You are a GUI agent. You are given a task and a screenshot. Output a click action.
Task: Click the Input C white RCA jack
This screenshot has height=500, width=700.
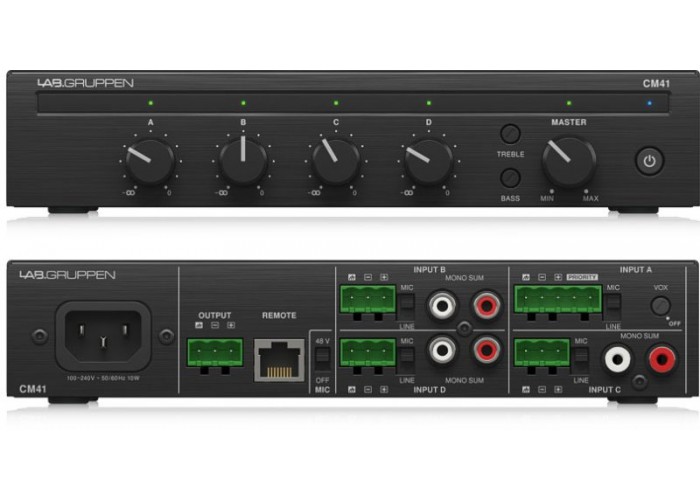(x=617, y=358)
